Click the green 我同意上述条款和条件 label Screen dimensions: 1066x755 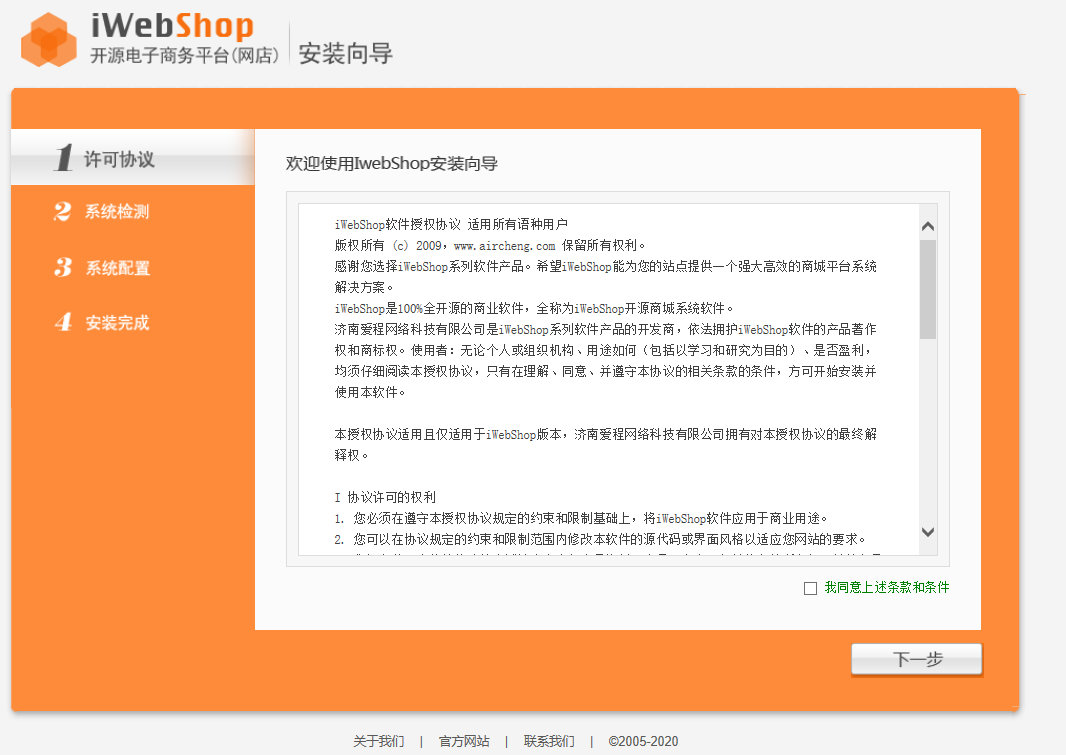point(887,587)
